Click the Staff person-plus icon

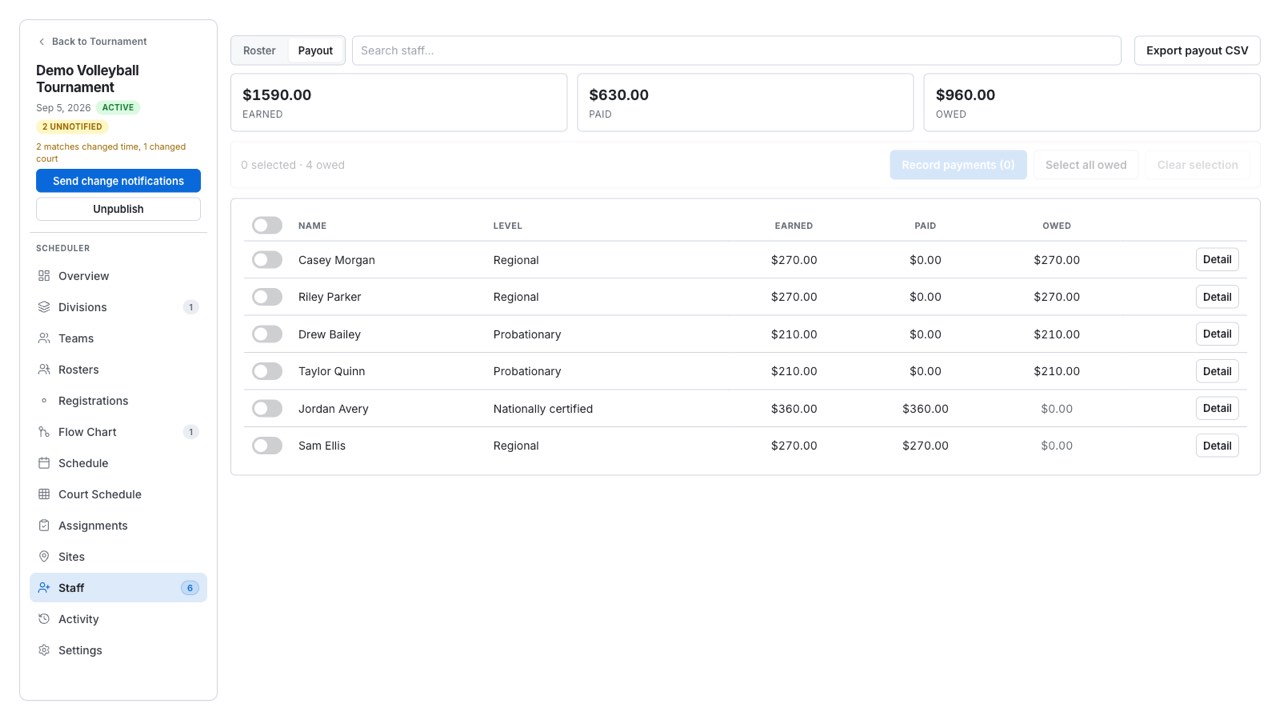[x=44, y=588]
